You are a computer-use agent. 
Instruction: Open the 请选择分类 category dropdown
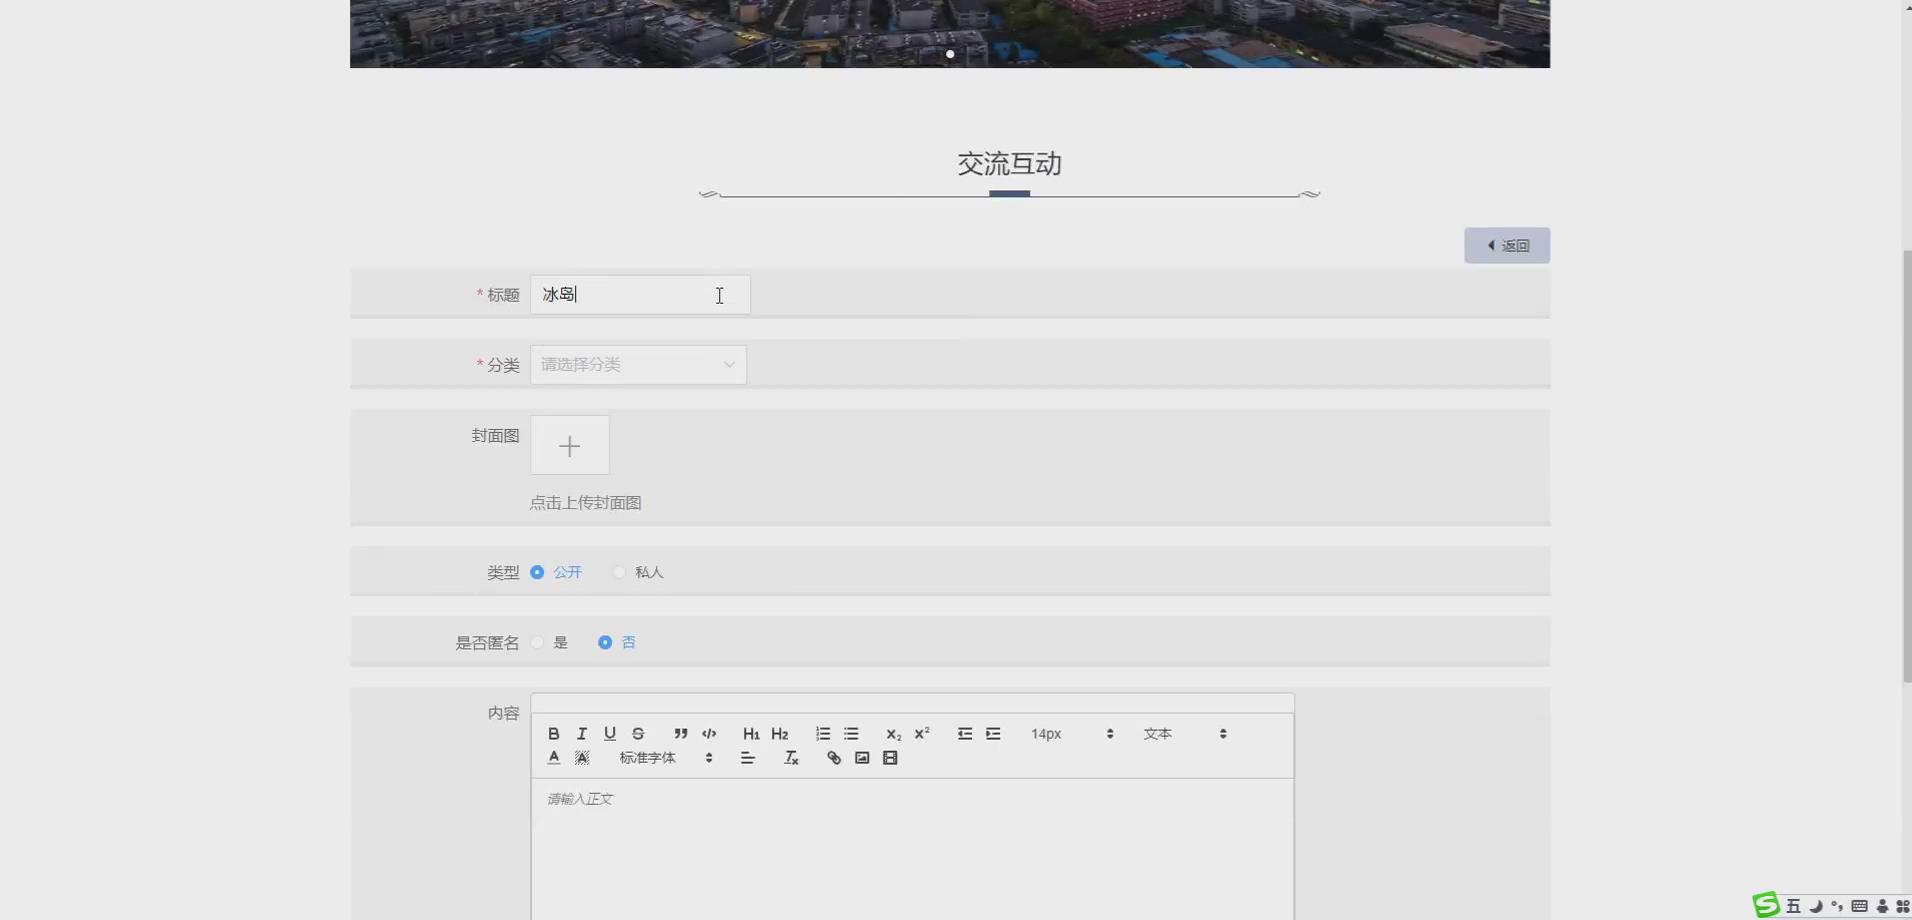pos(638,364)
